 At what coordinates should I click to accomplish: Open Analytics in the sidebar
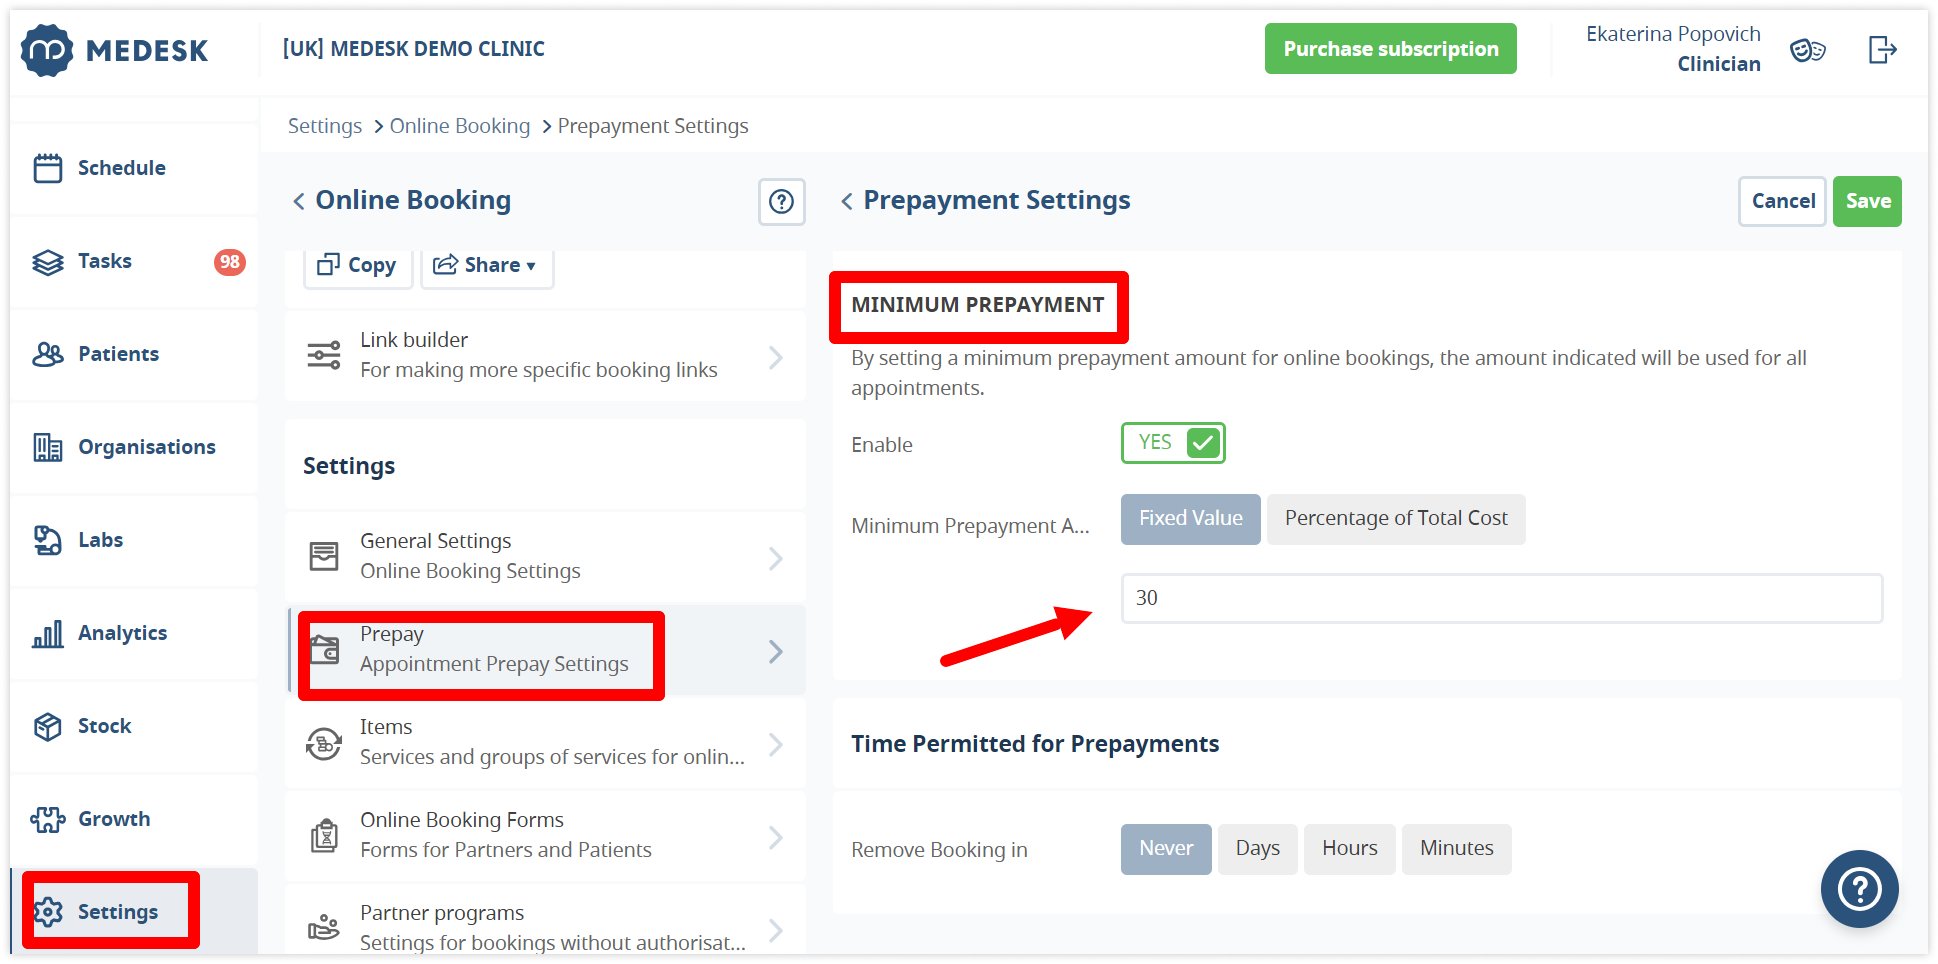[x=122, y=633]
